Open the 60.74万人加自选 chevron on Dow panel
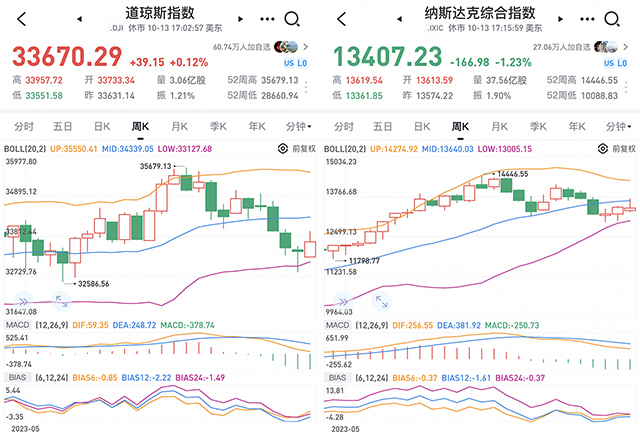The height and width of the screenshot is (435, 640). tap(305, 47)
